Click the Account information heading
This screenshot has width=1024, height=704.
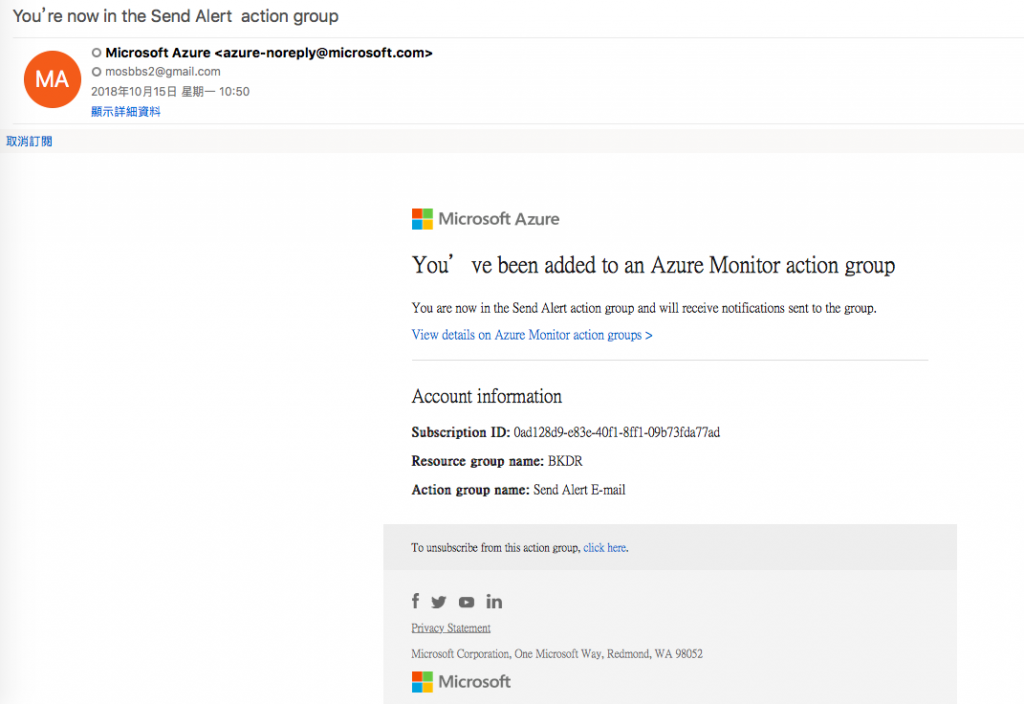pos(487,396)
